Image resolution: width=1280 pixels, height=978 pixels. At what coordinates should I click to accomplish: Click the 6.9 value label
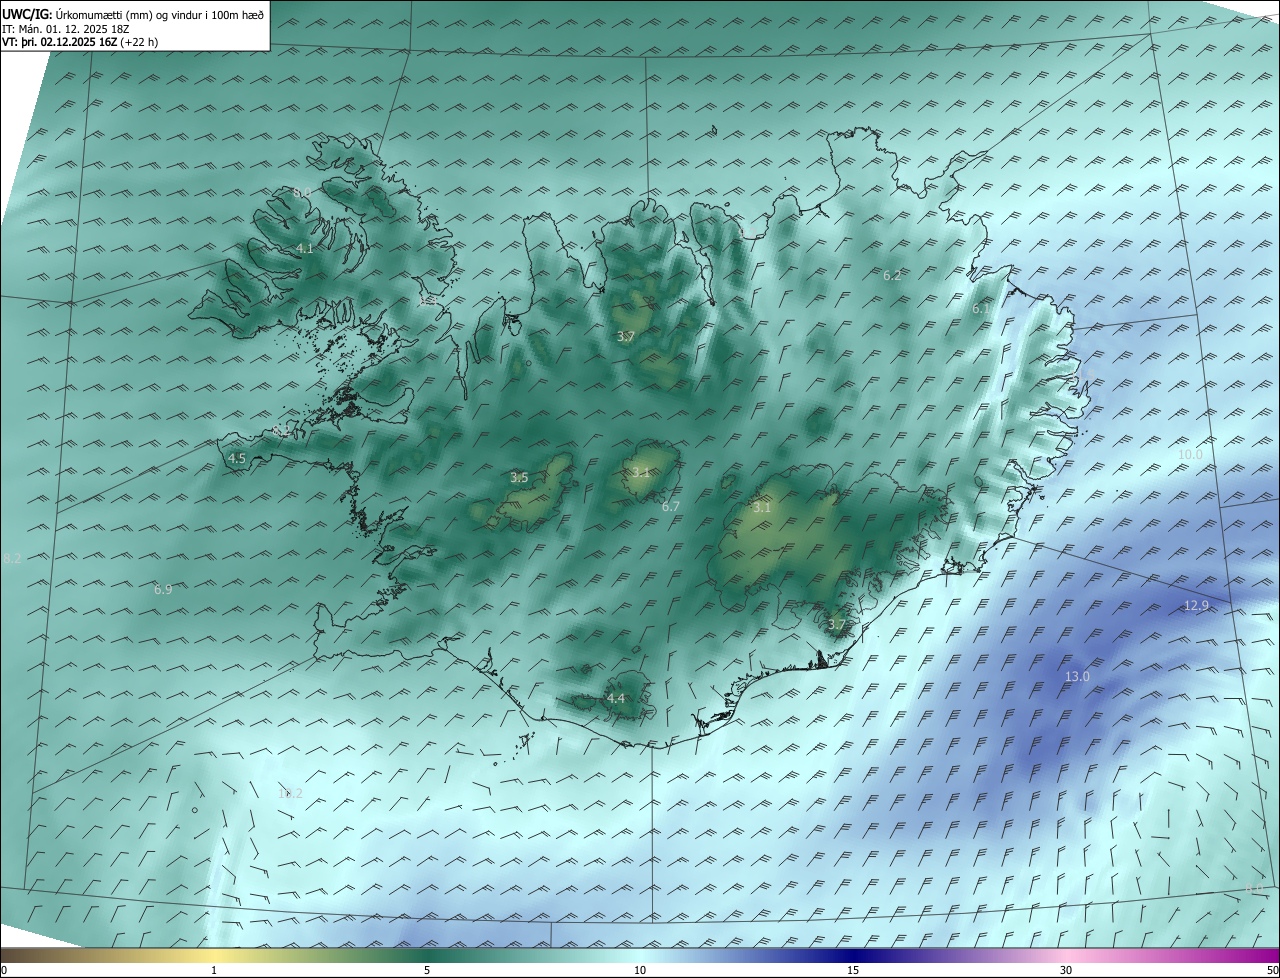coord(163,589)
